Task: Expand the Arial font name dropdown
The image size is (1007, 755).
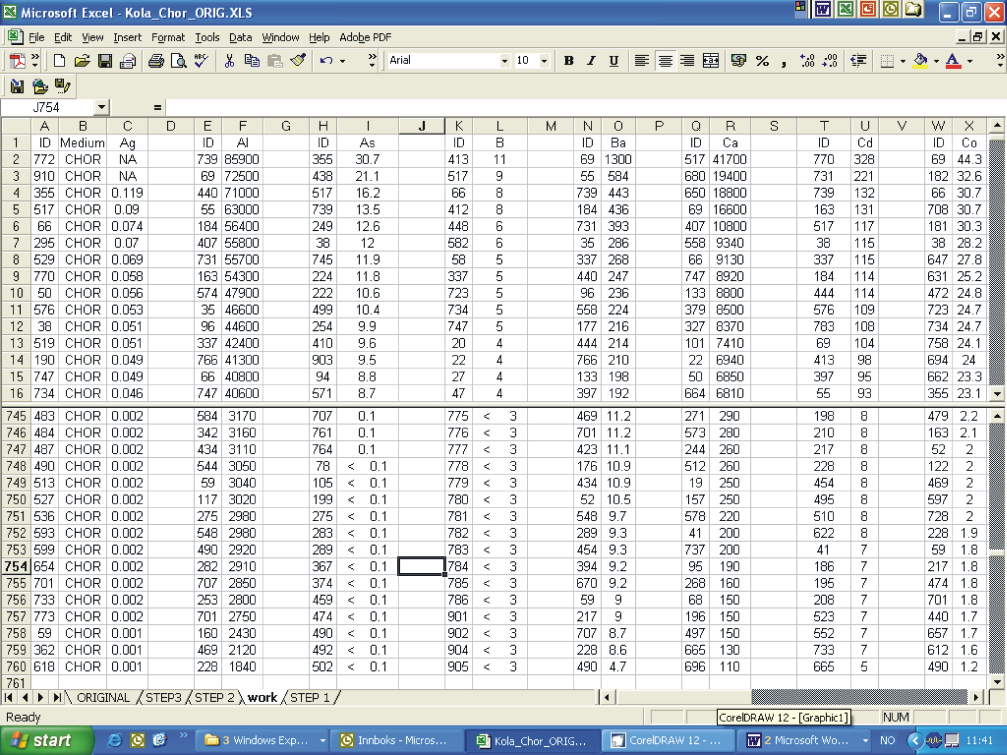Action: click(504, 61)
